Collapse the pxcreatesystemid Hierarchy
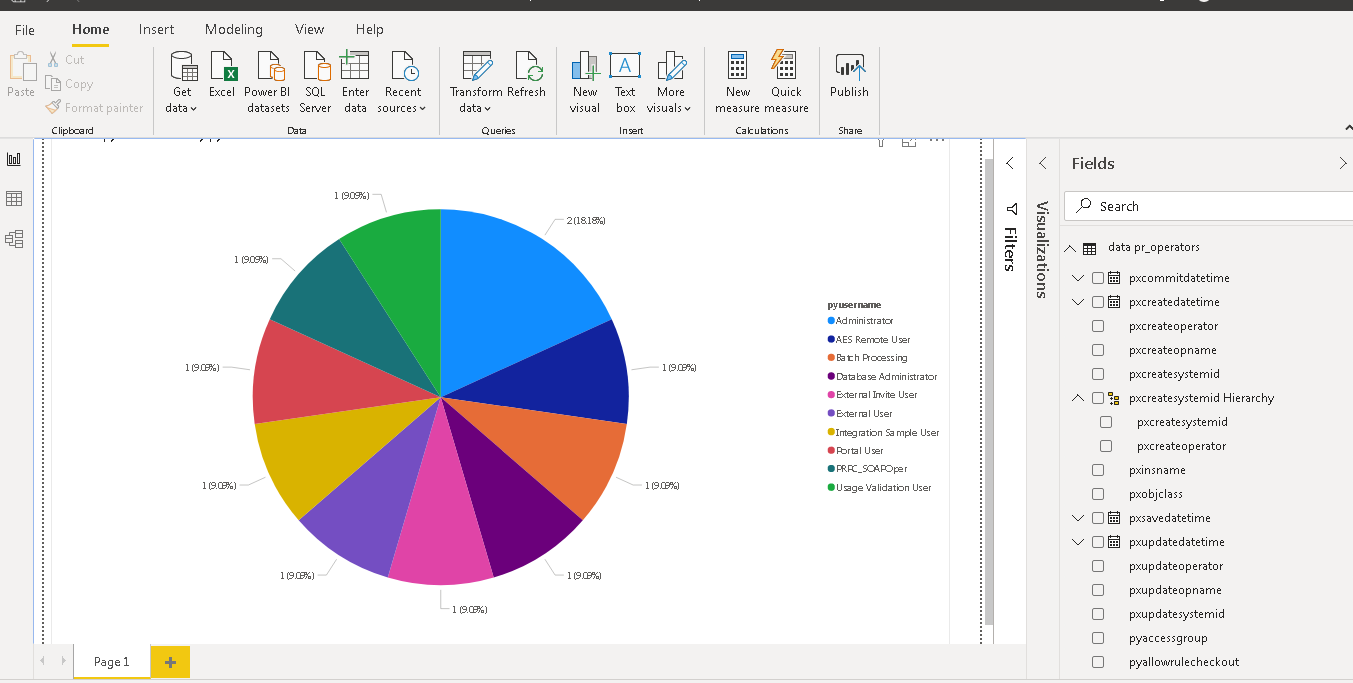 click(x=1077, y=397)
